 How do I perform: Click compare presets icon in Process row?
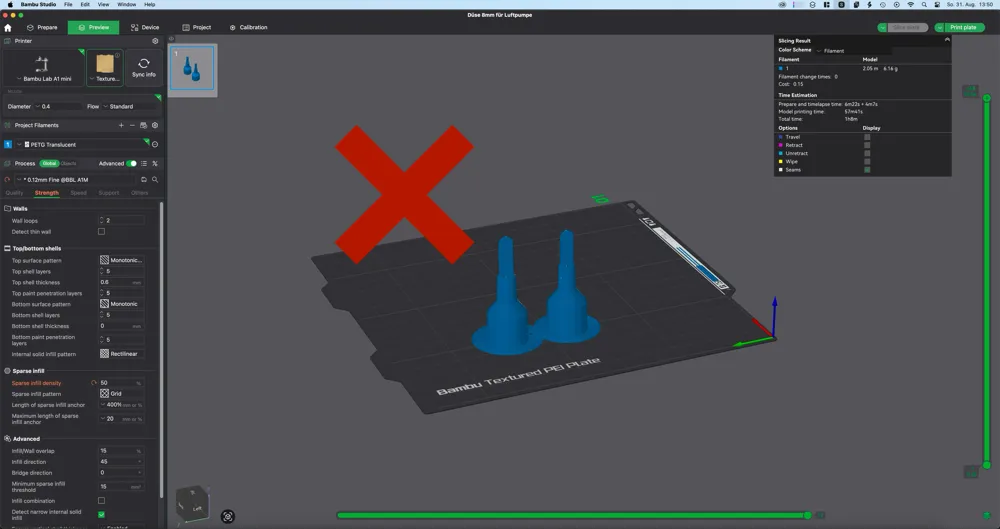coord(155,163)
